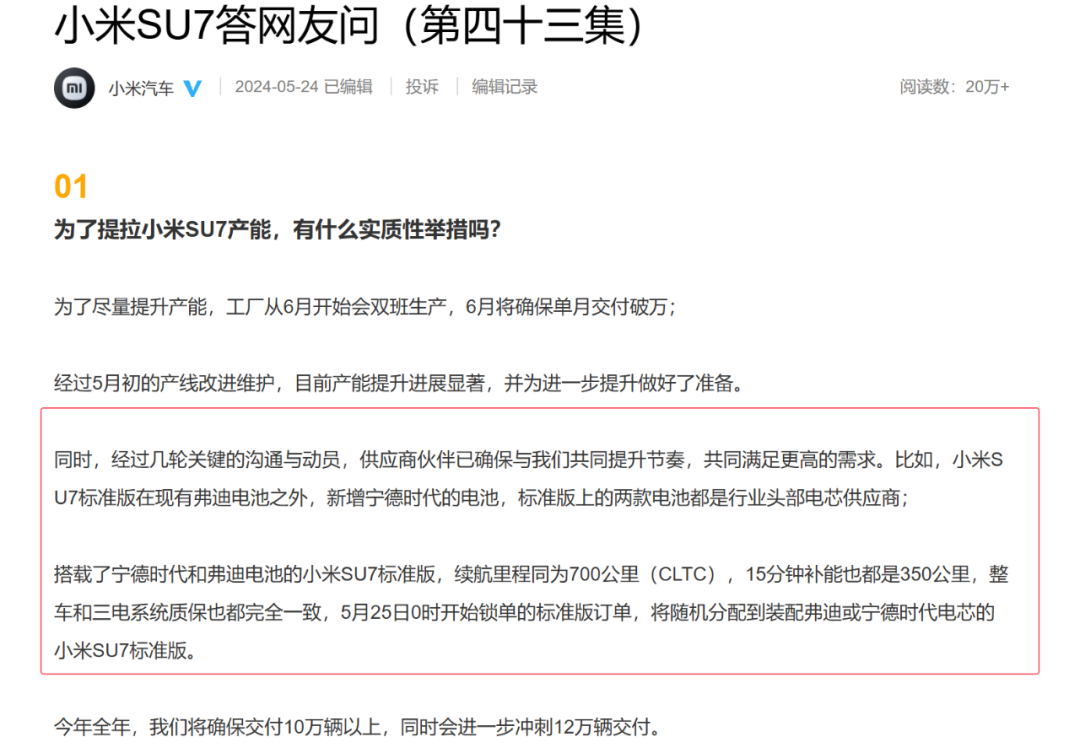Click the divider between 投诉 and 编辑记录

click(456, 87)
